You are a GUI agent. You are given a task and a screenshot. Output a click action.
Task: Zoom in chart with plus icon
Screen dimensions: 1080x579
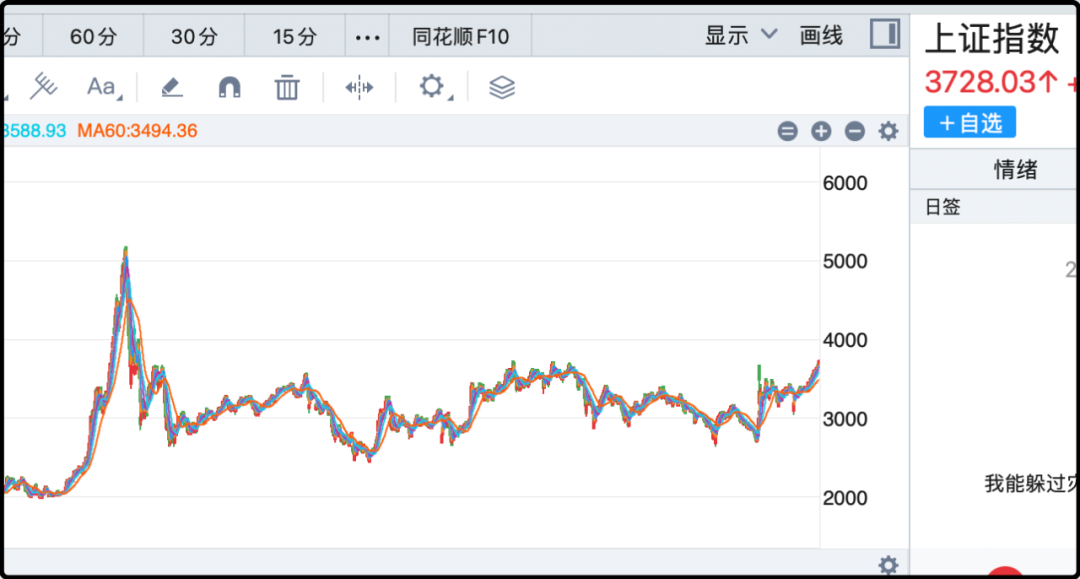point(821,131)
